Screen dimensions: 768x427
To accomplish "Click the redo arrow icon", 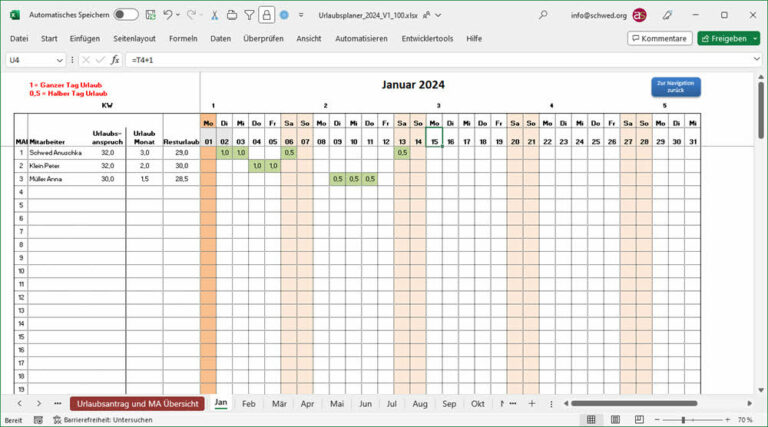I will tap(192, 15).
